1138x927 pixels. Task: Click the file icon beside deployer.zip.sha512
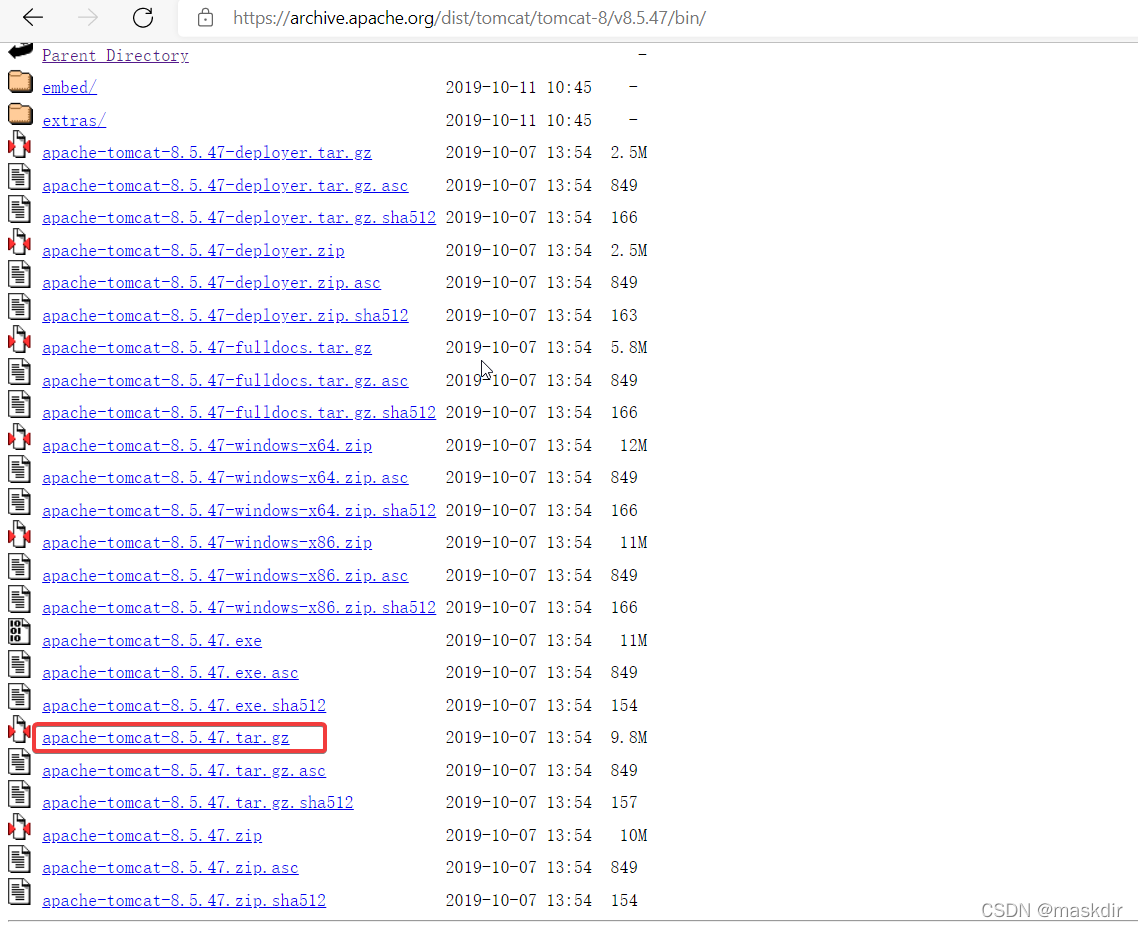(x=20, y=307)
